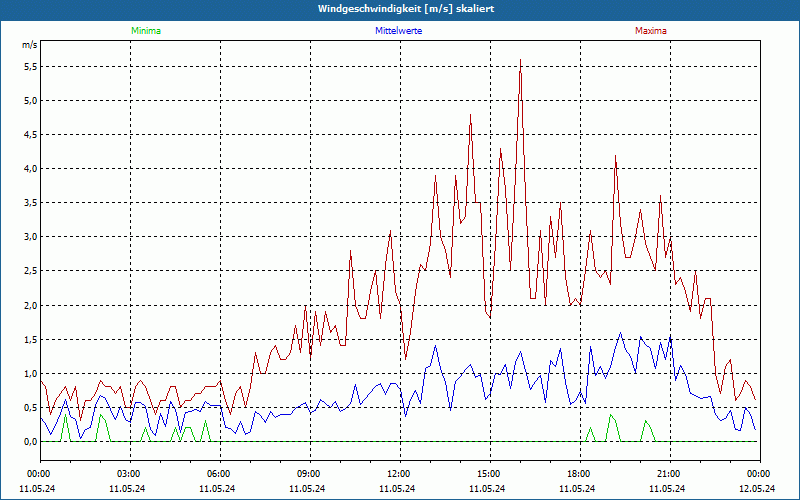Screen dimensions: 800x500
Task: Click the 03:00 time axis label
Action: pyautogui.click(x=131, y=474)
